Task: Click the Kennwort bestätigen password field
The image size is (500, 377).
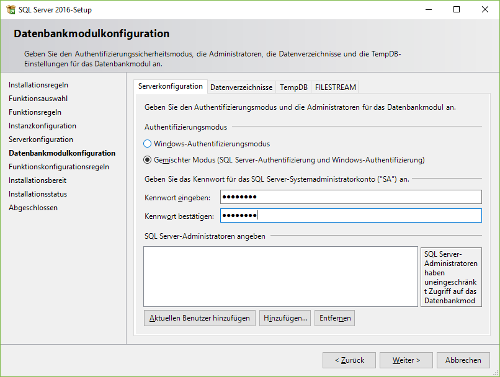Action: (x=351, y=216)
